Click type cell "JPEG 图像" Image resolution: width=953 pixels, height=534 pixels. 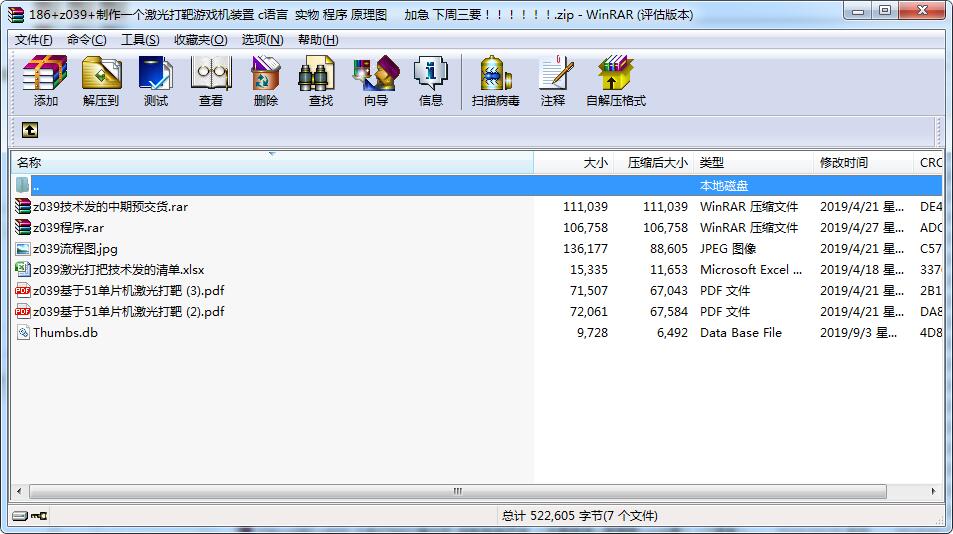(x=728, y=248)
